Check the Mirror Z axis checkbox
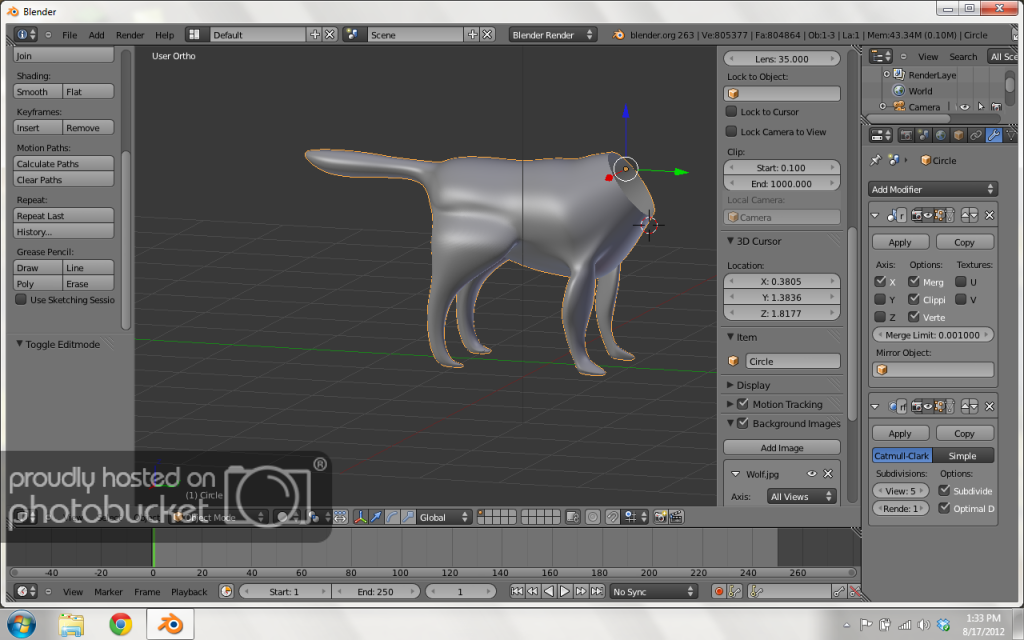This screenshot has height=640, width=1024. pyautogui.click(x=880, y=317)
